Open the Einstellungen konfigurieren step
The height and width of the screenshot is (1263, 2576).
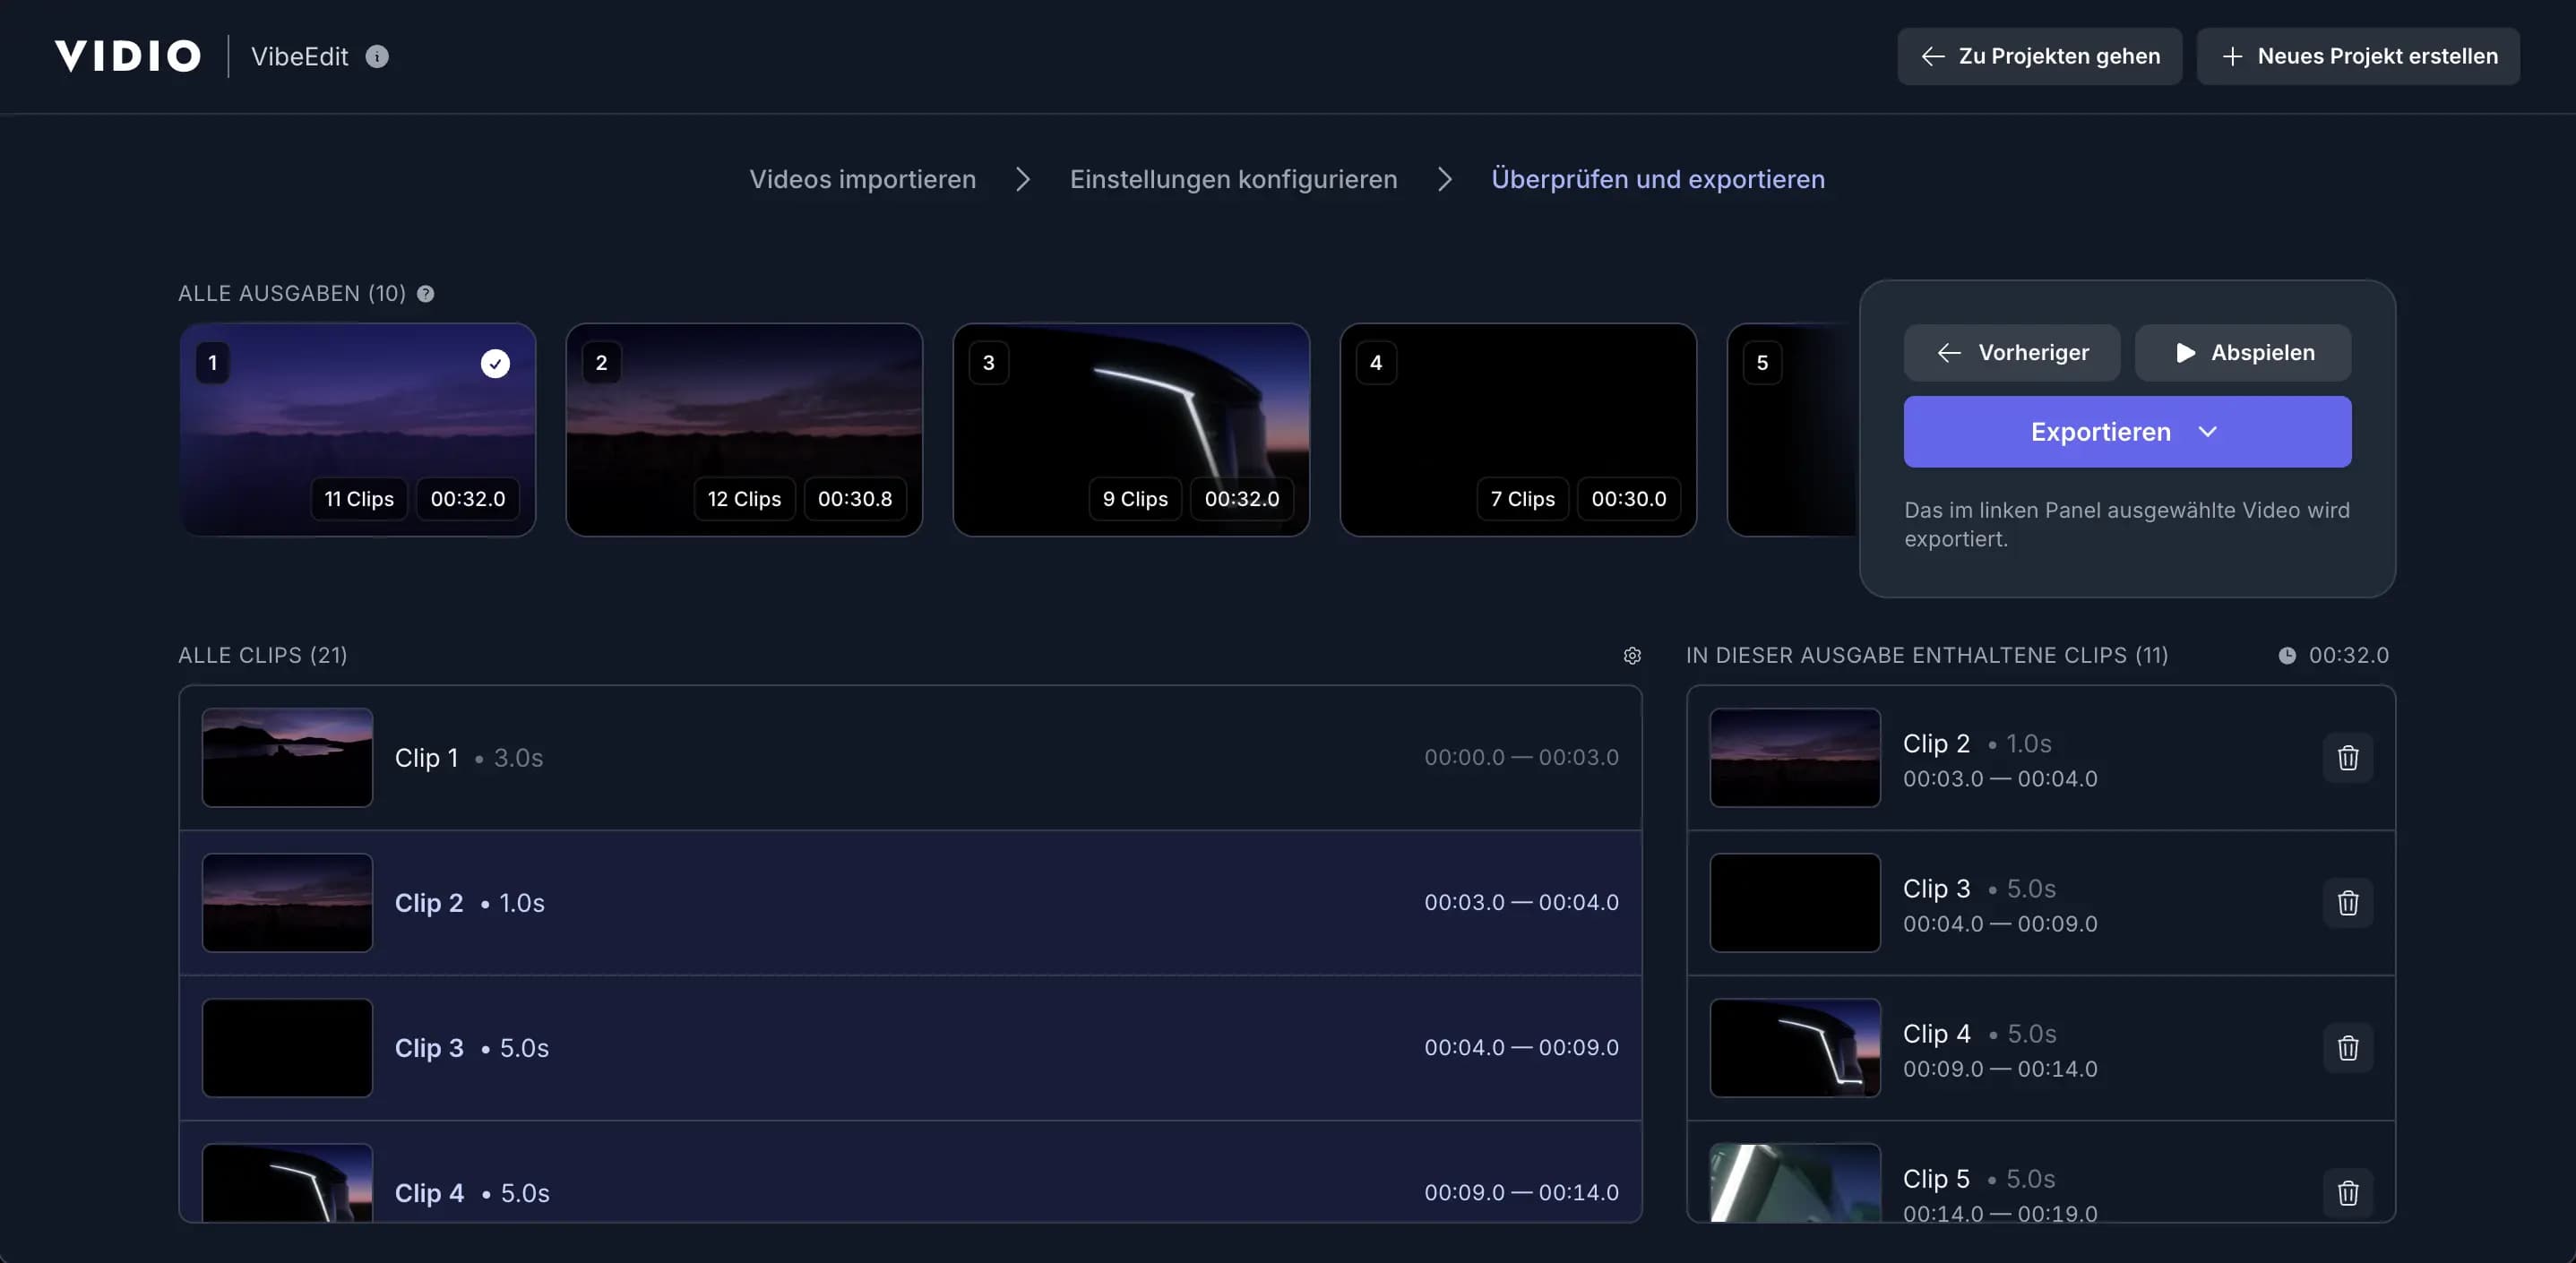coord(1233,180)
